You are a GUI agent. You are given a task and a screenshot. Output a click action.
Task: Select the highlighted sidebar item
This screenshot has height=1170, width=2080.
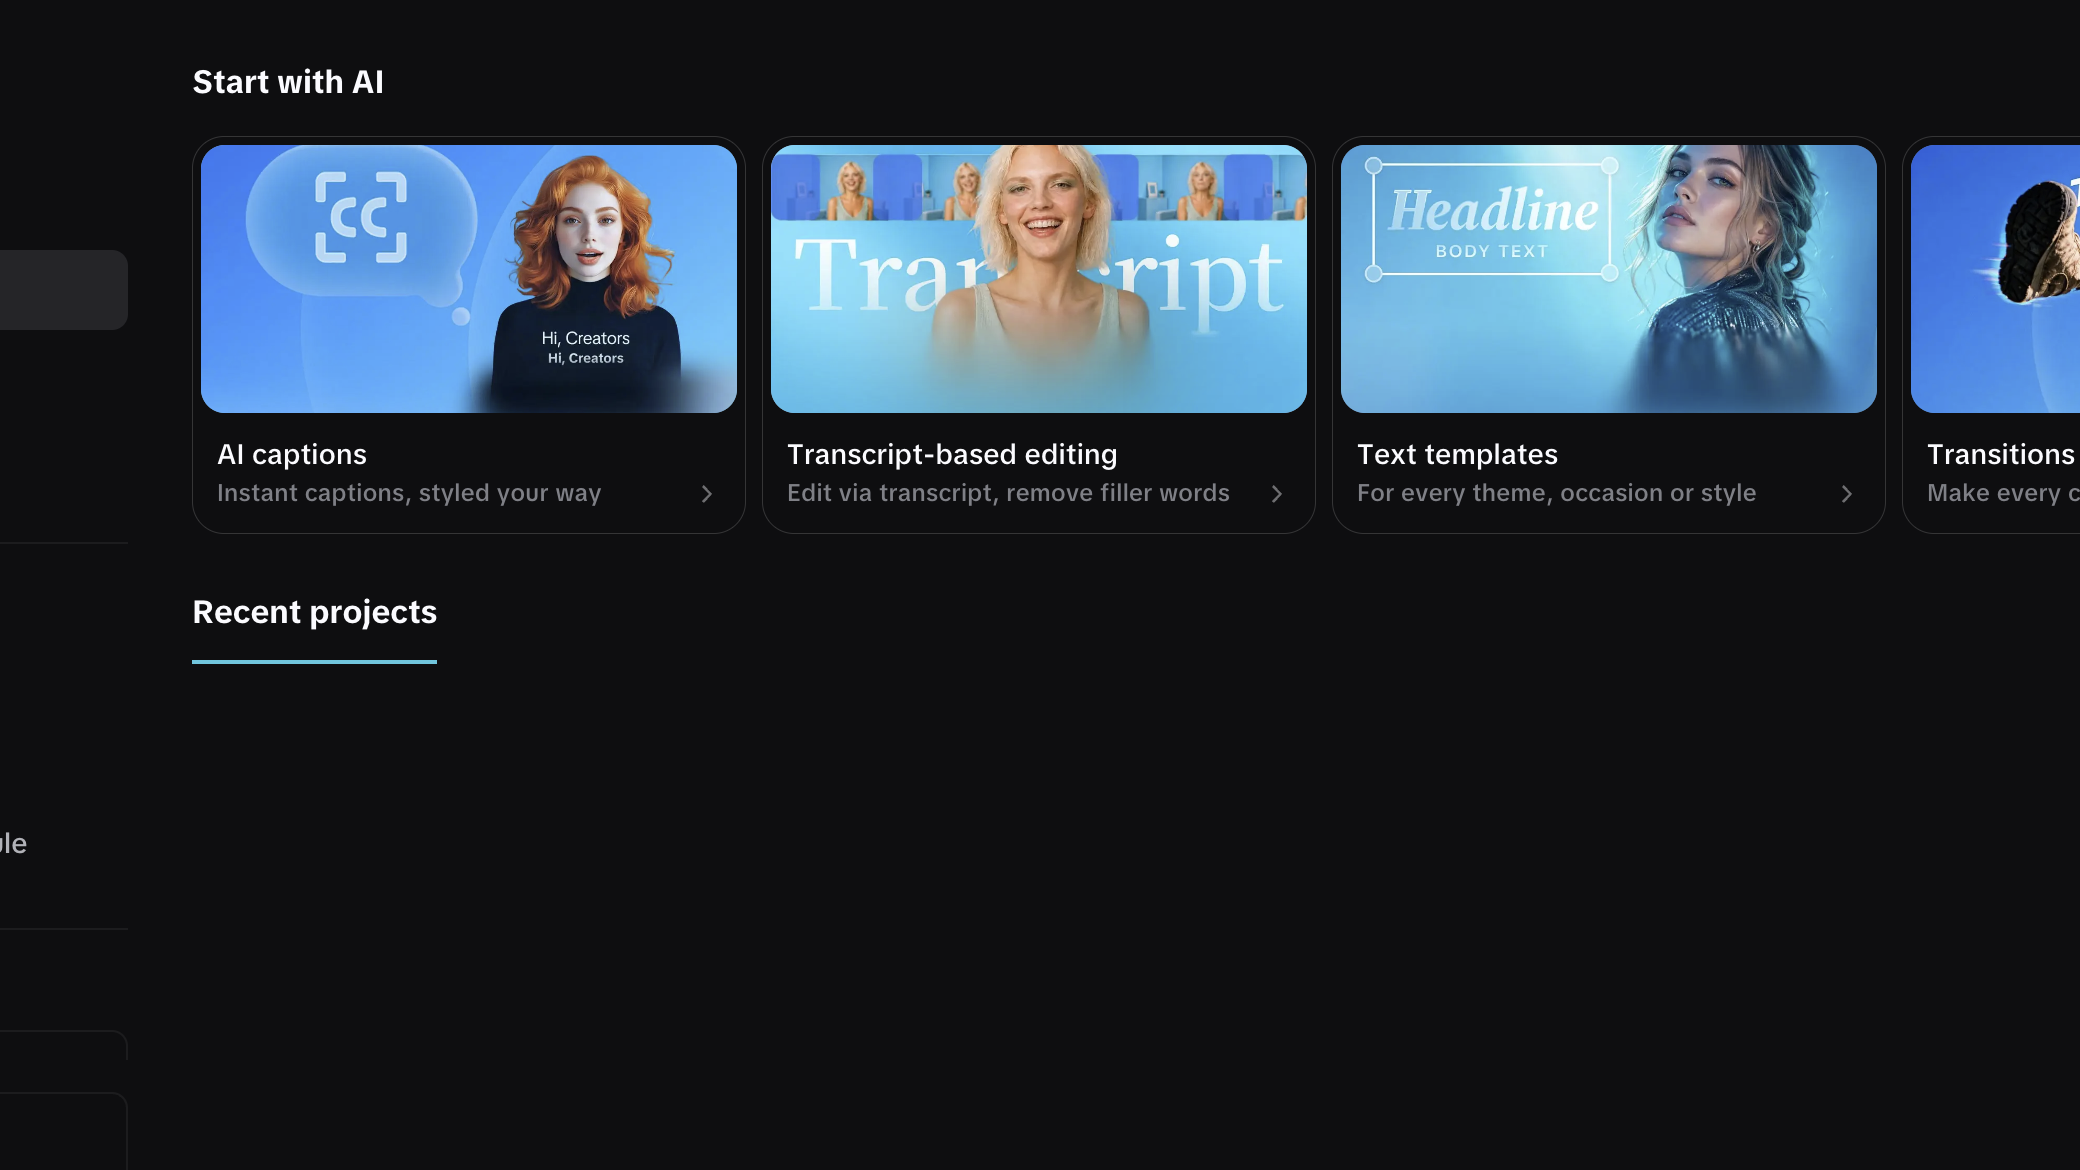click(64, 290)
